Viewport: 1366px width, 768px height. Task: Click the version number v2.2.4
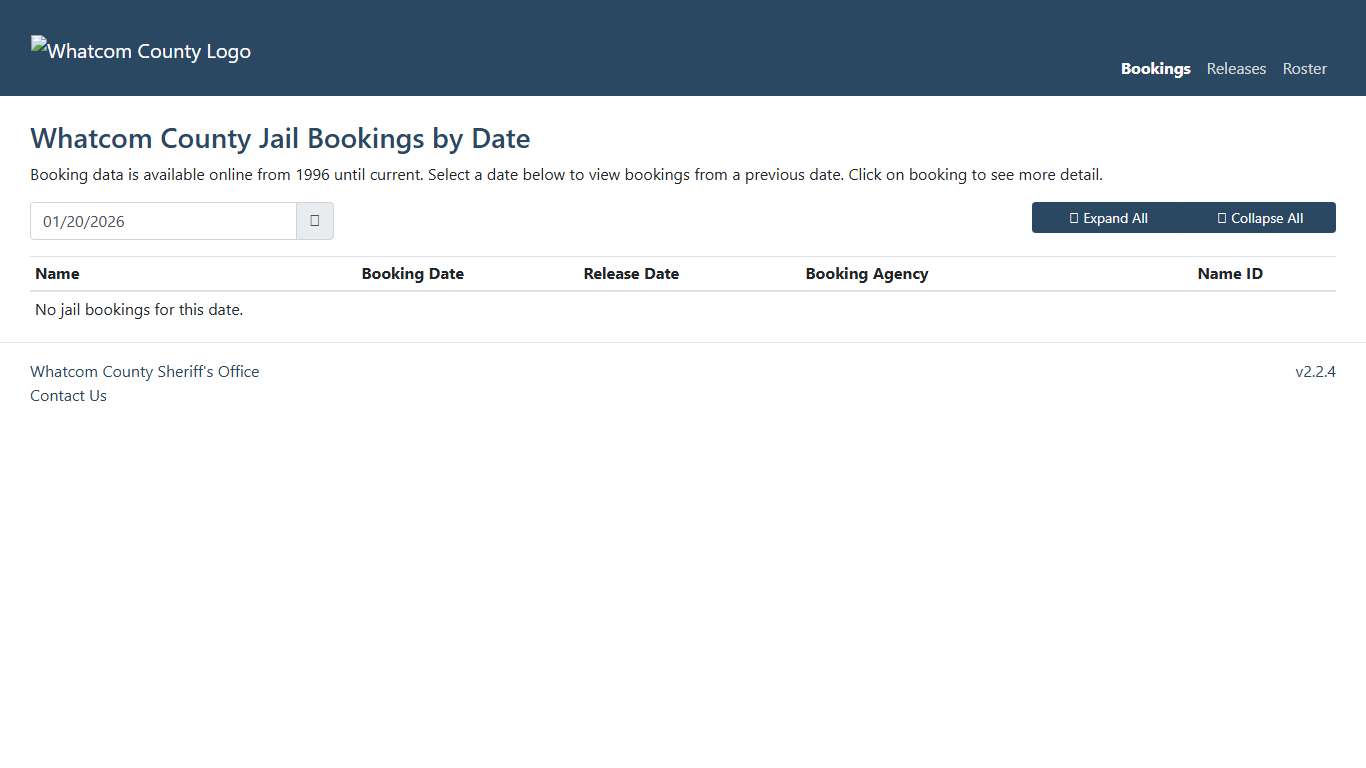tap(1315, 371)
